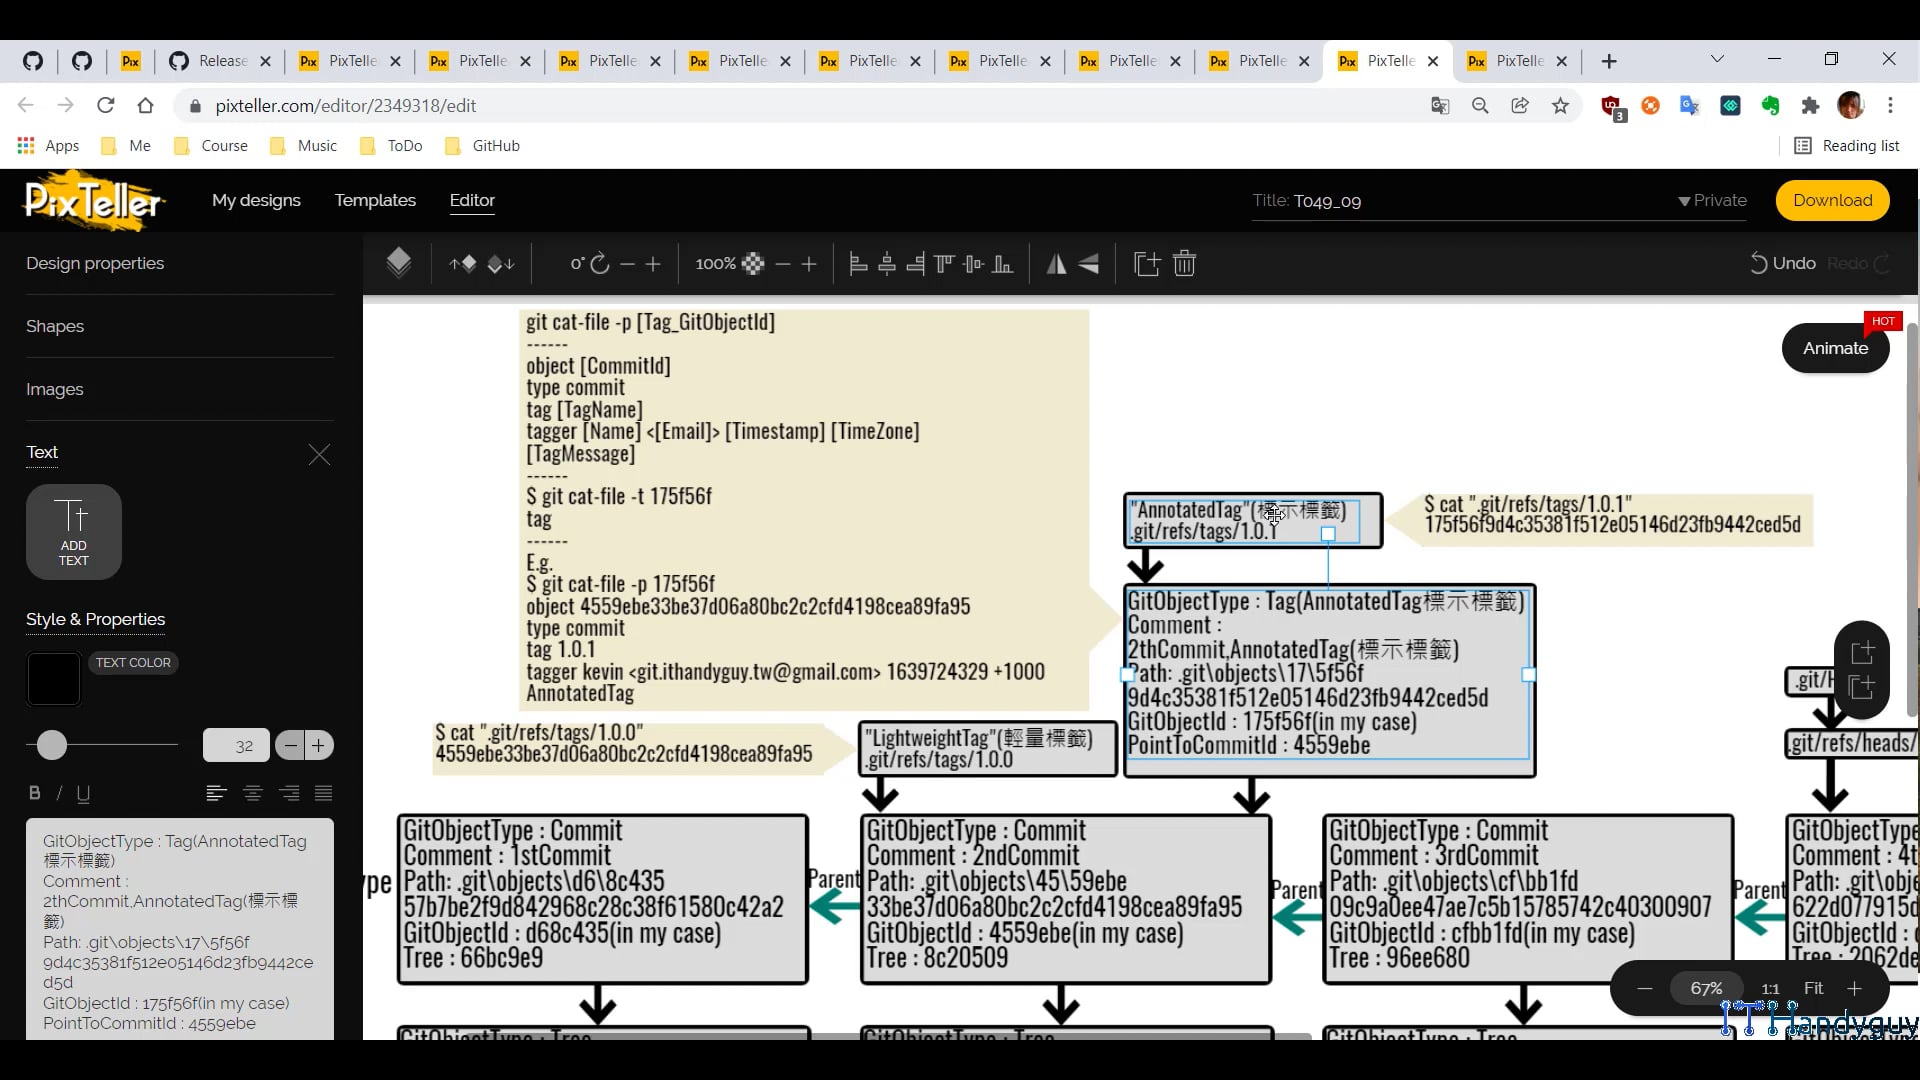Toggle italic text formatting
Image resolution: width=1920 pixels, height=1080 pixels.
click(58, 793)
